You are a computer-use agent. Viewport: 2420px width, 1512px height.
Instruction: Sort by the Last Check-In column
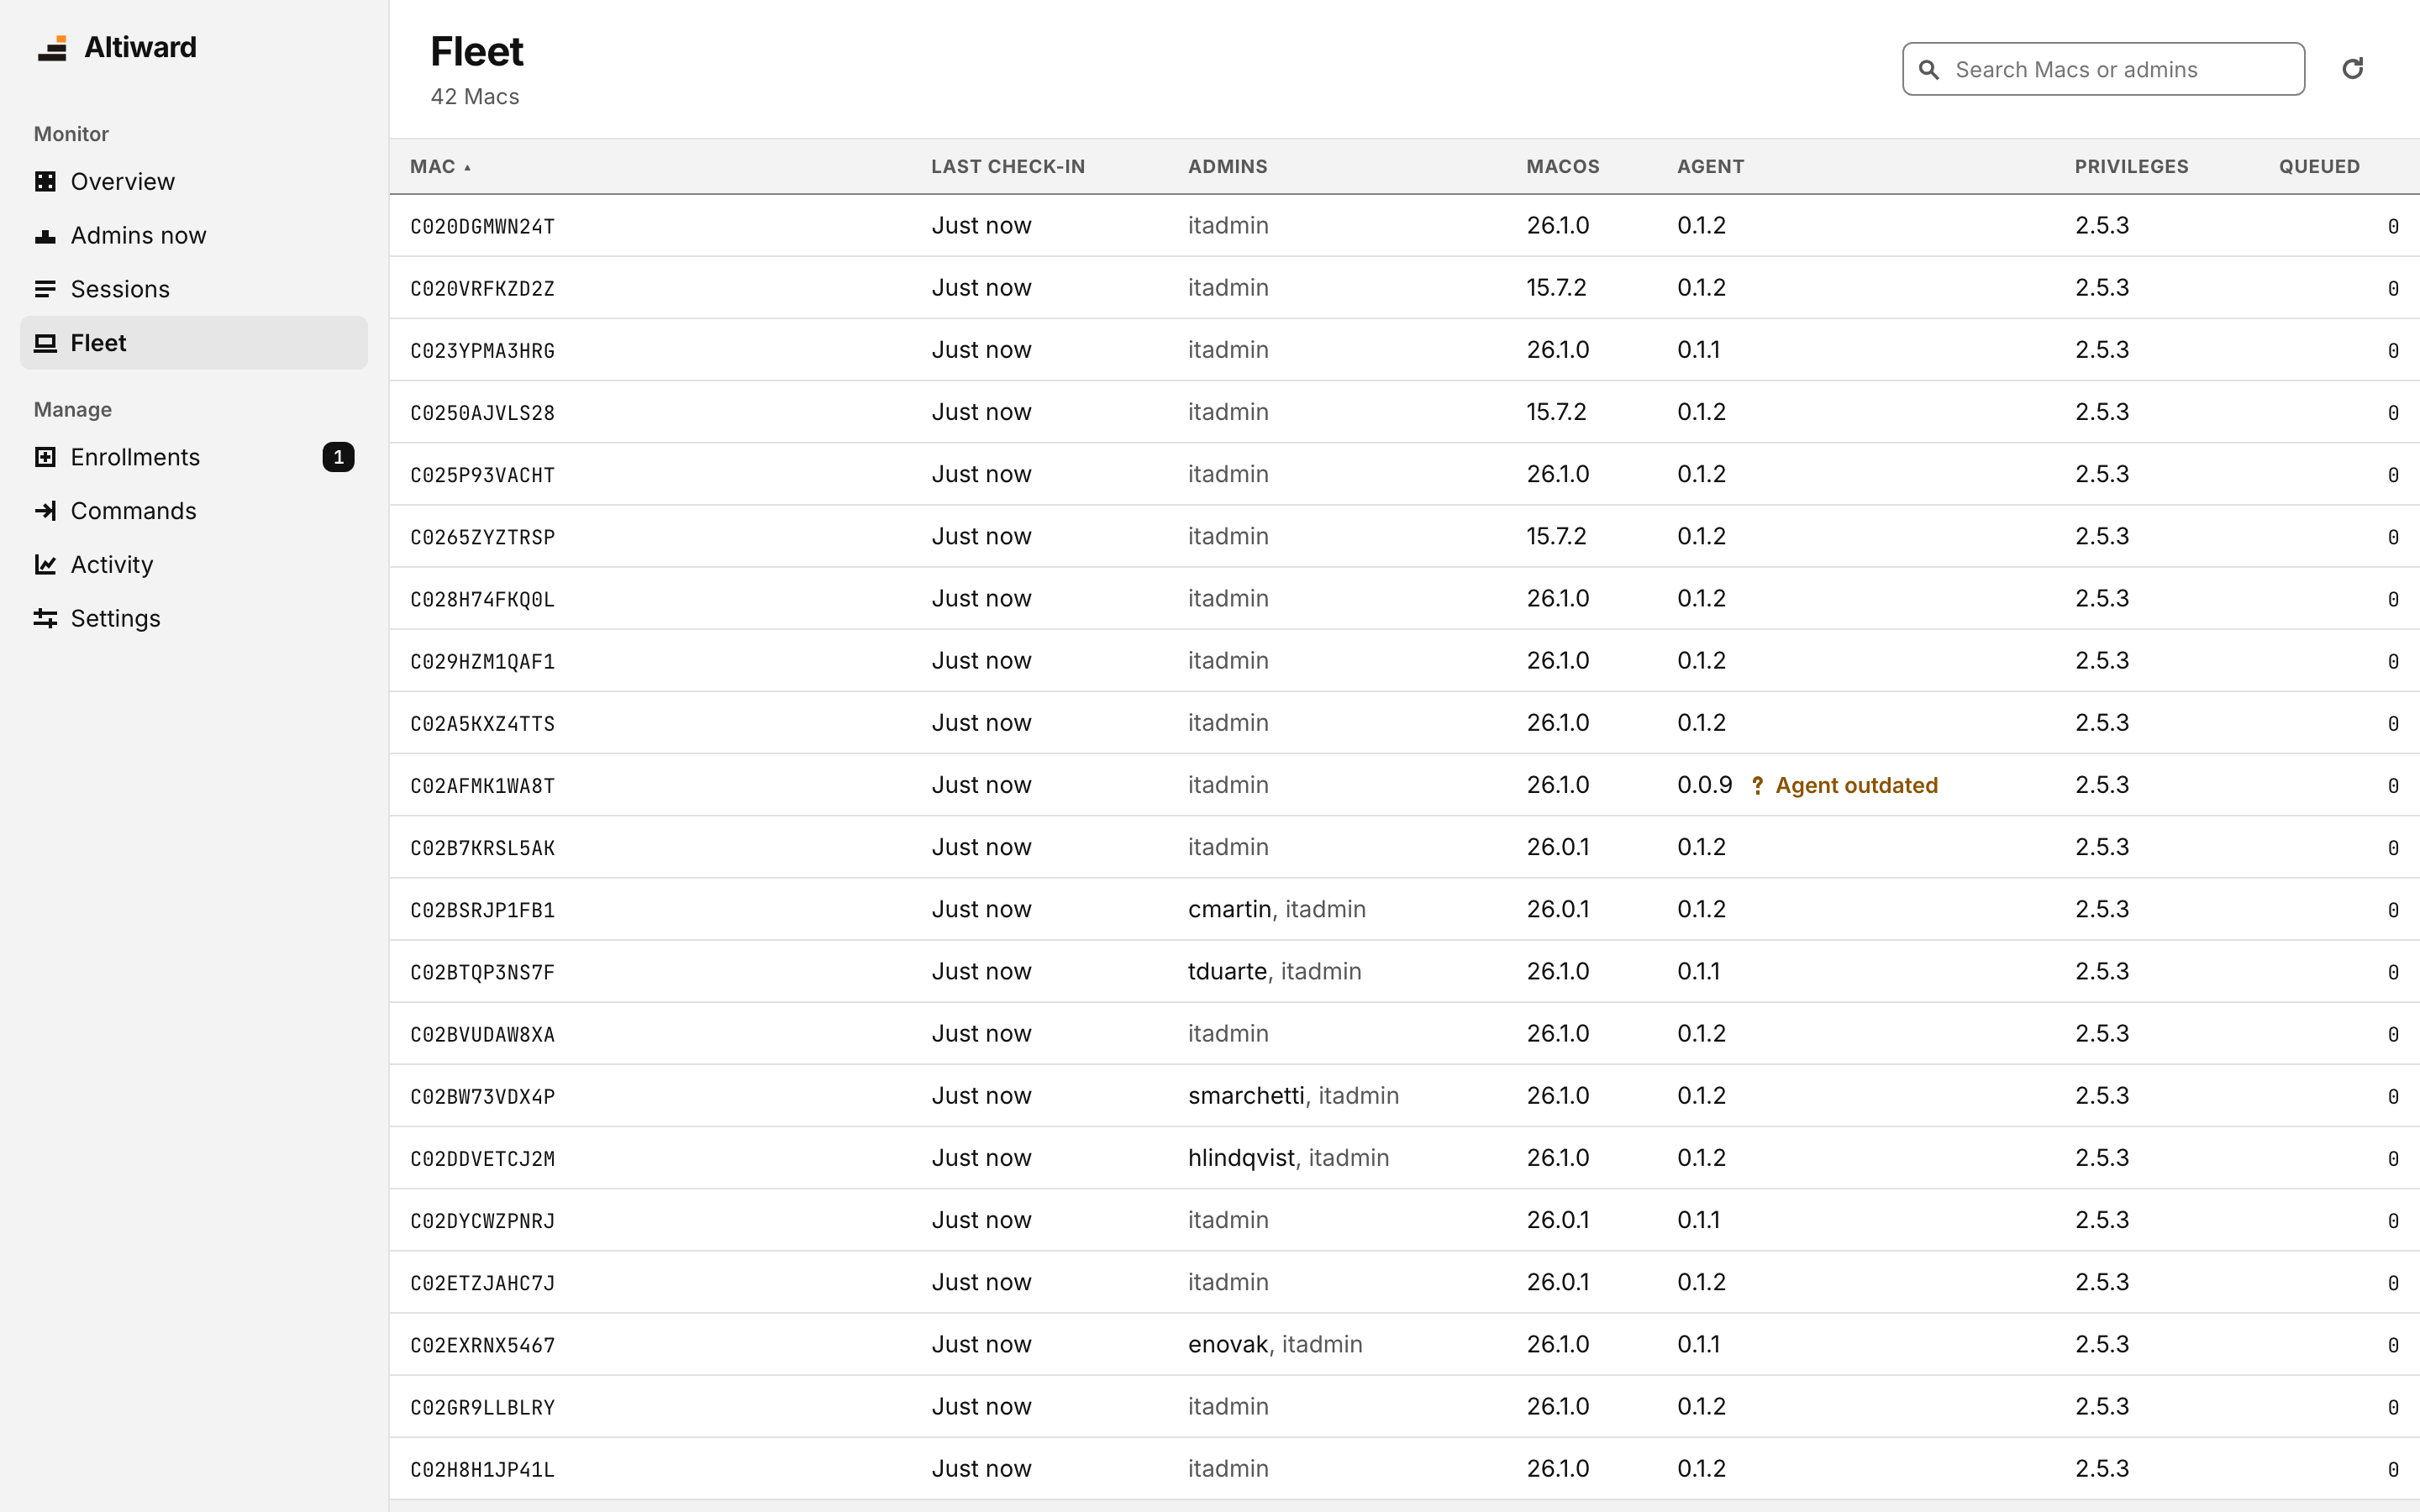pos(1008,167)
